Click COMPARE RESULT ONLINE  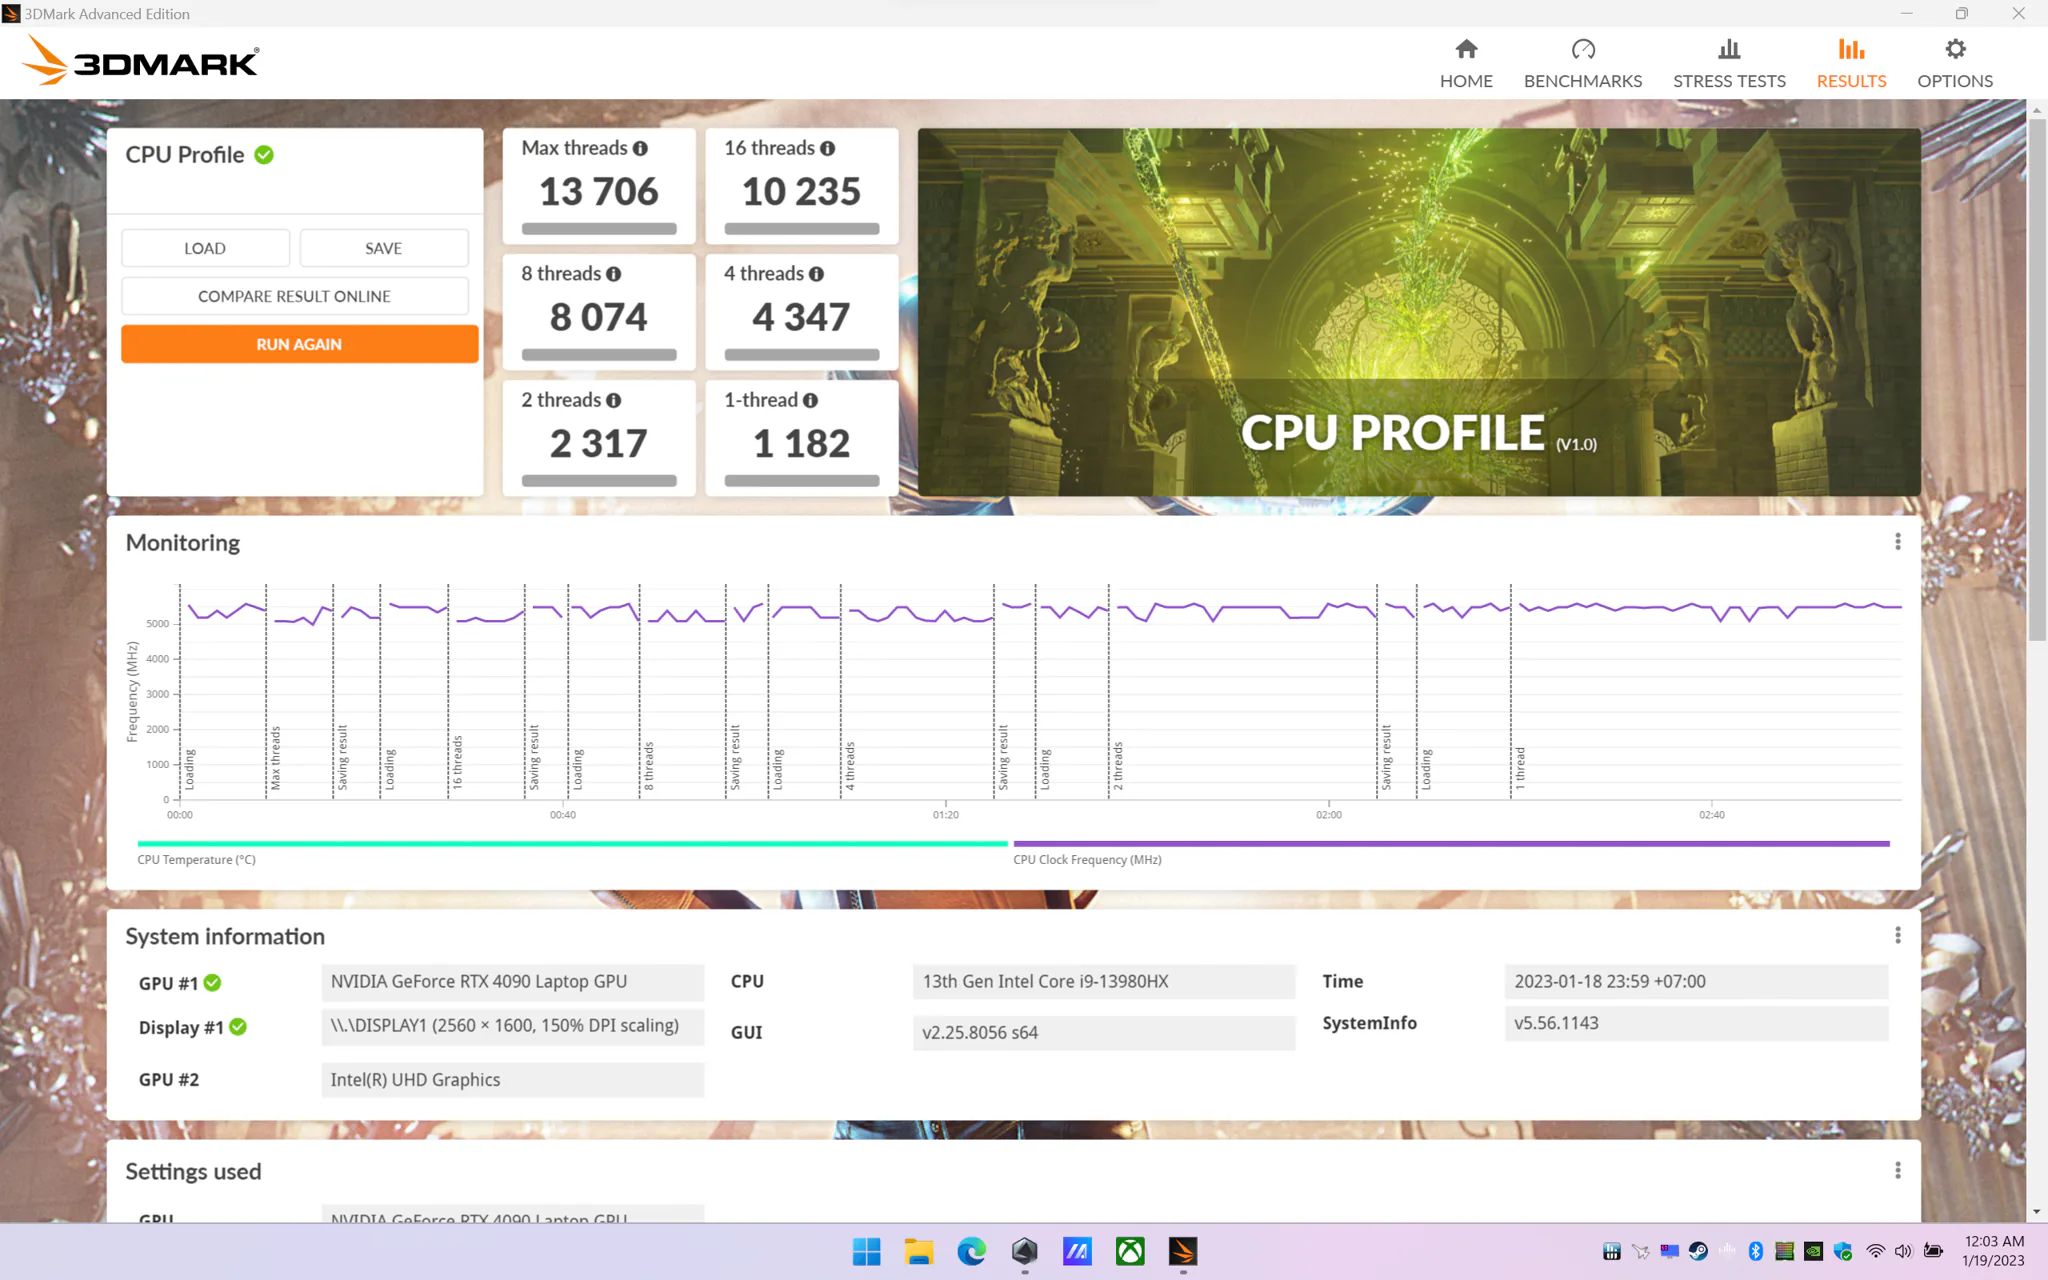coord(295,296)
